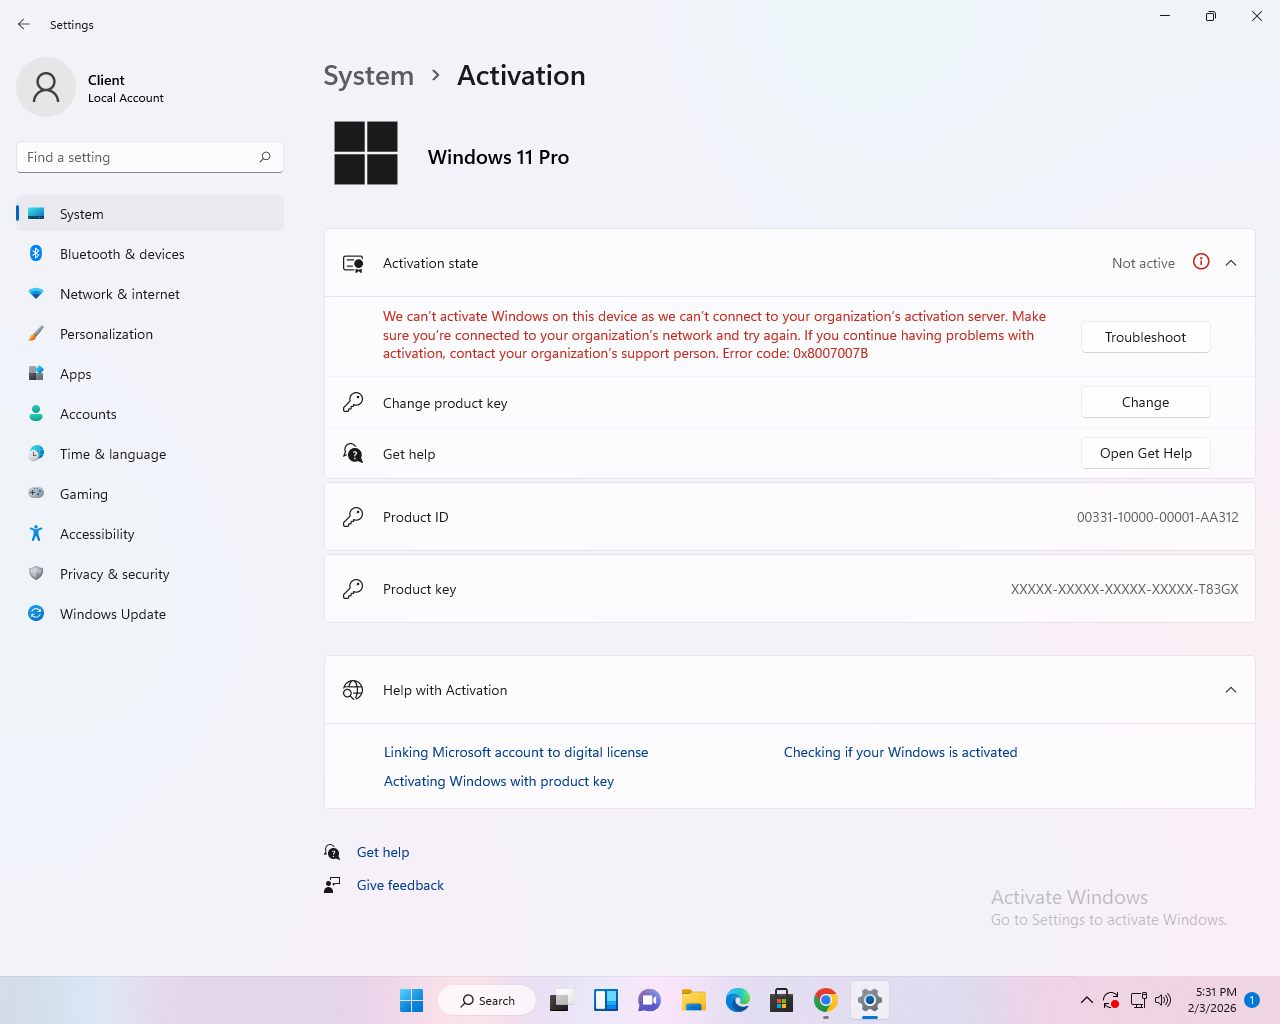The image size is (1280, 1024).
Task: Click Change product key button
Action: click(1145, 402)
